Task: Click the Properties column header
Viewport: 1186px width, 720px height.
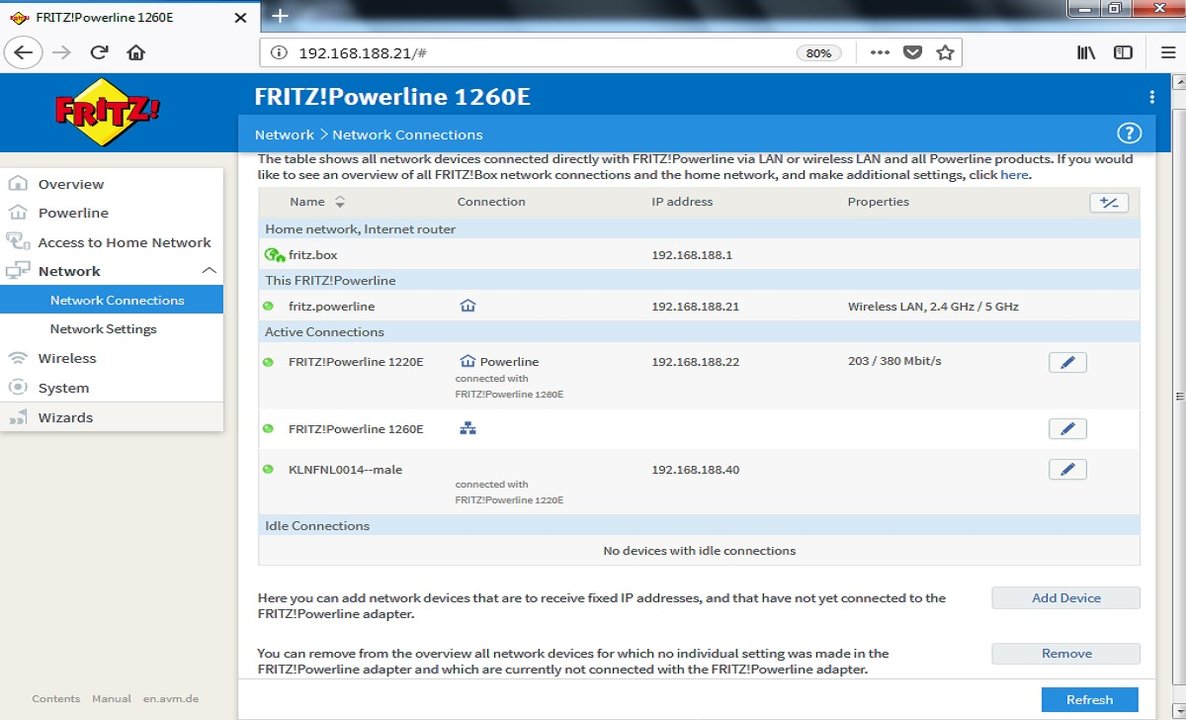Action: 878,202
